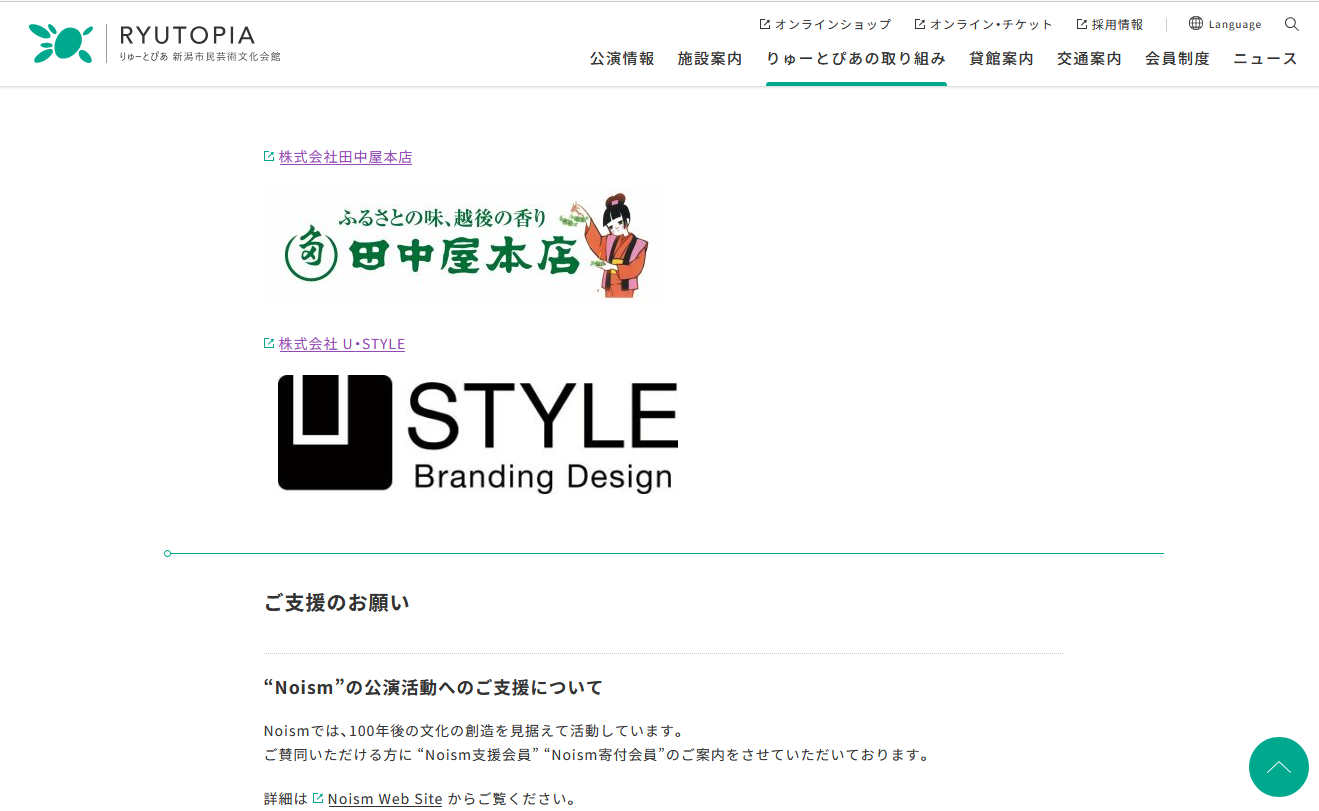Viewport: 1319px width, 811px height.
Task: Open the 公演情報 menu
Action: [x=622, y=59]
